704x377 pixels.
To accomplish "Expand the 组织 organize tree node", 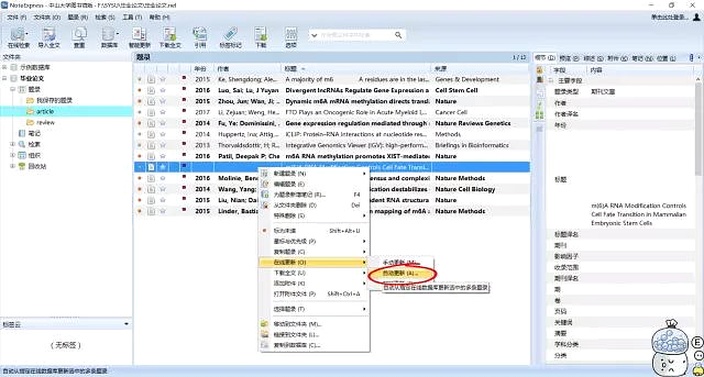I will coord(13,155).
